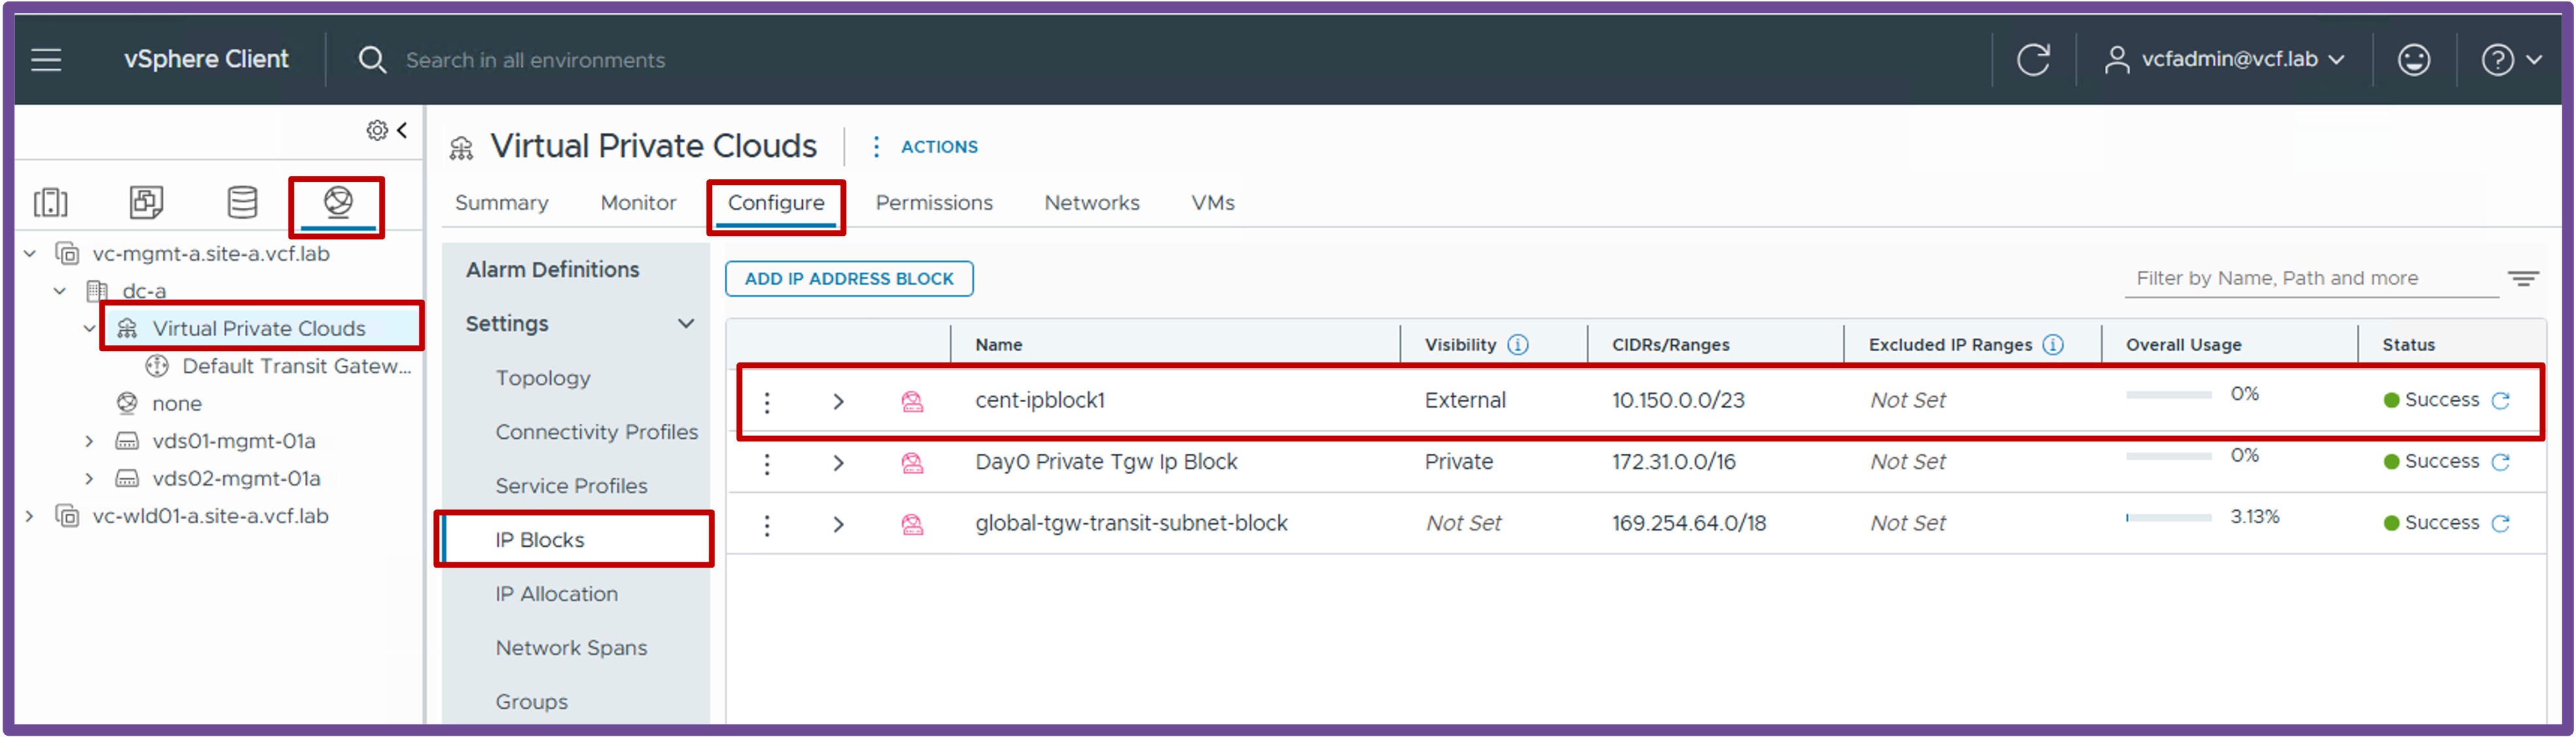Click Day0 Private Tgw usage bar
Image resolution: width=2576 pixels, height=737 pixels.
pyautogui.click(x=2168, y=456)
